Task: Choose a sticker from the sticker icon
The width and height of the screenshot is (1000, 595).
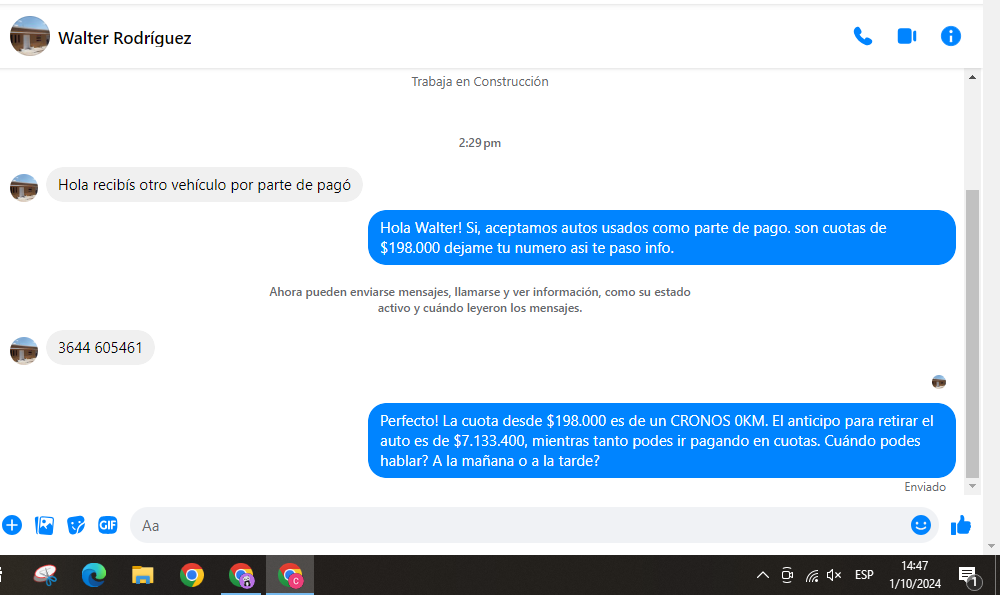Action: 76,525
